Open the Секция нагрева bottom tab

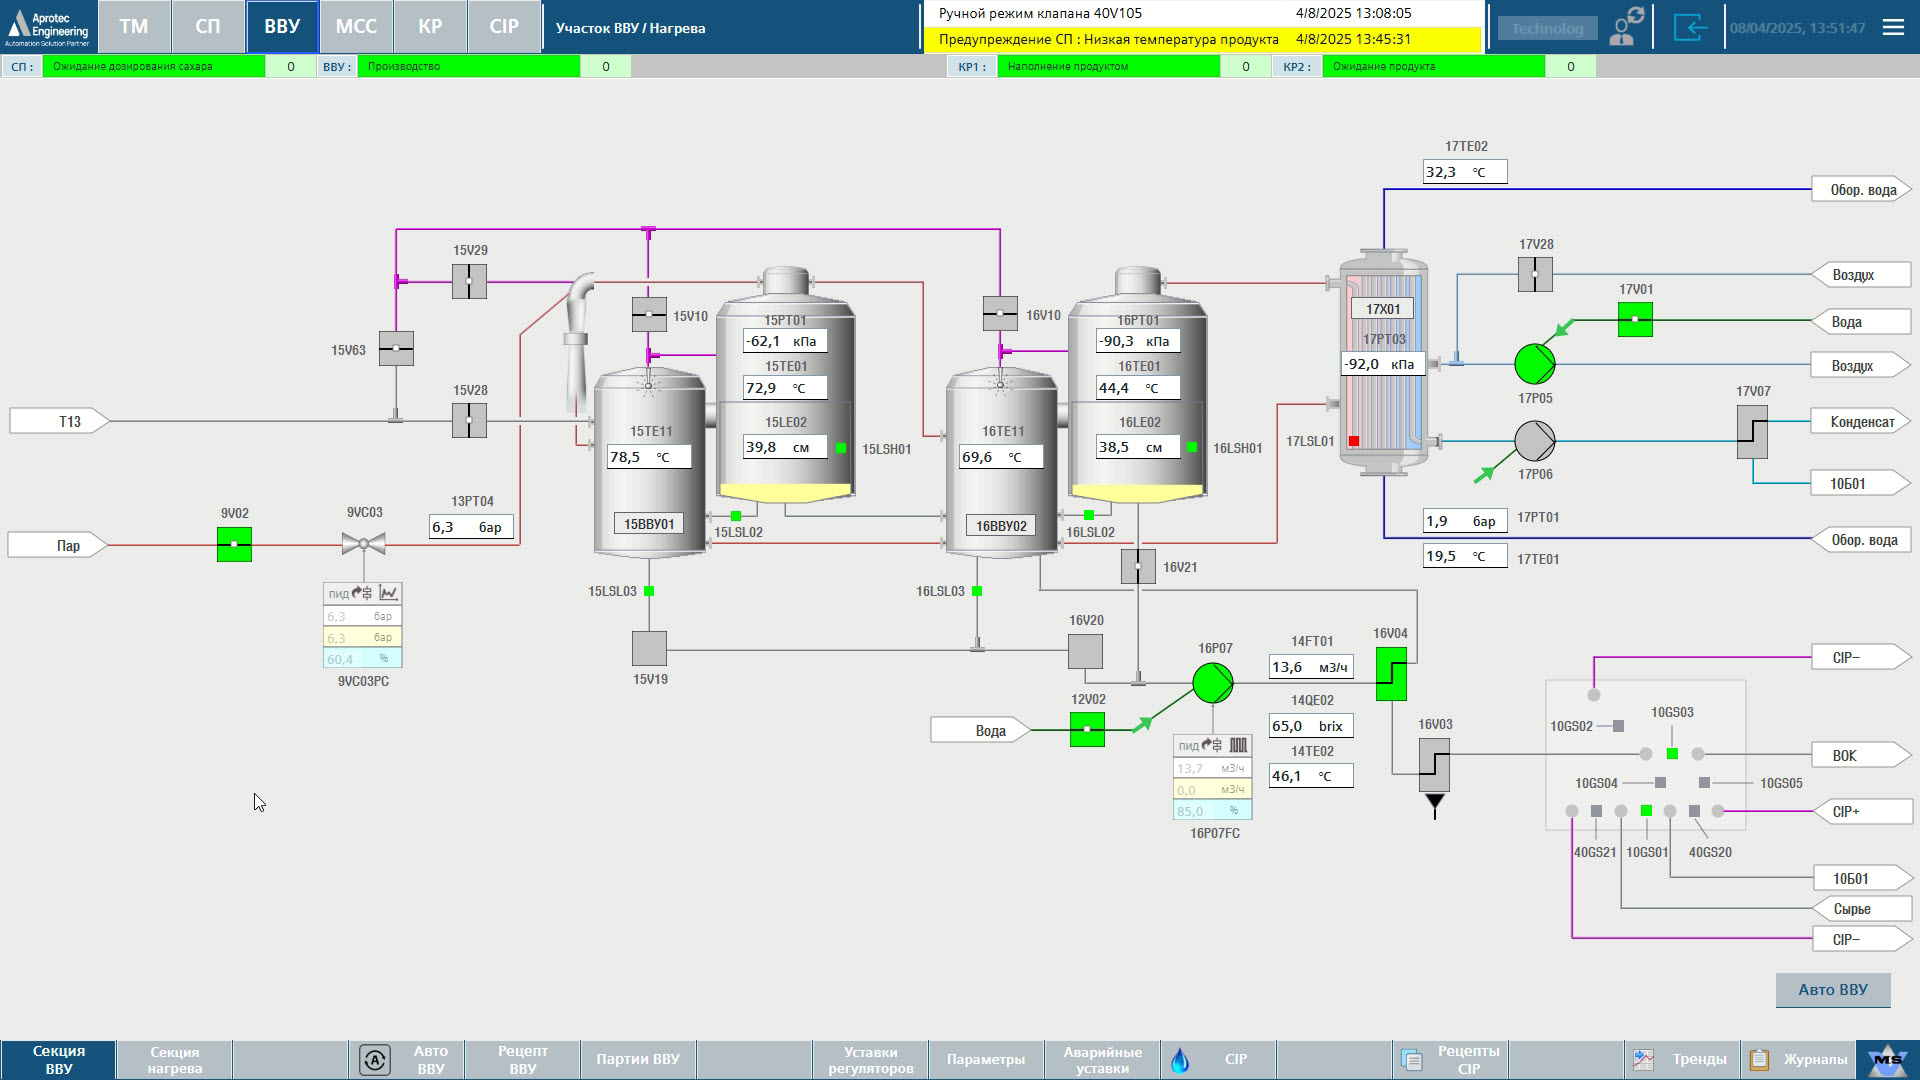point(175,1059)
